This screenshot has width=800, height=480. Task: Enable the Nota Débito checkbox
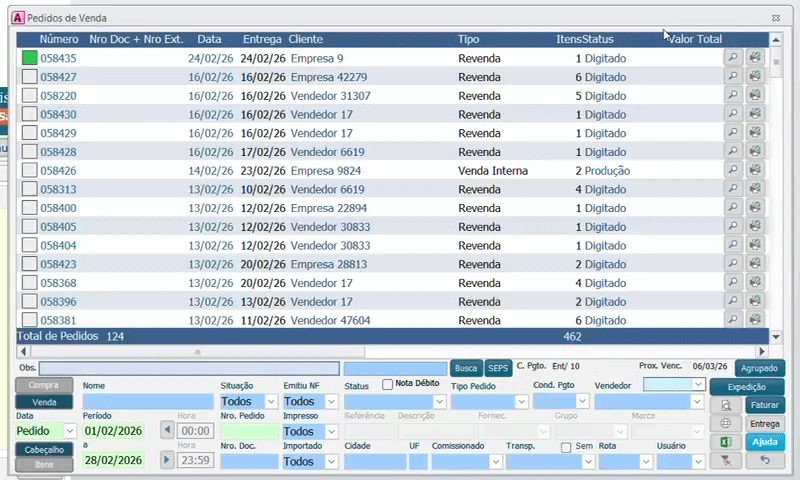pyautogui.click(x=388, y=384)
